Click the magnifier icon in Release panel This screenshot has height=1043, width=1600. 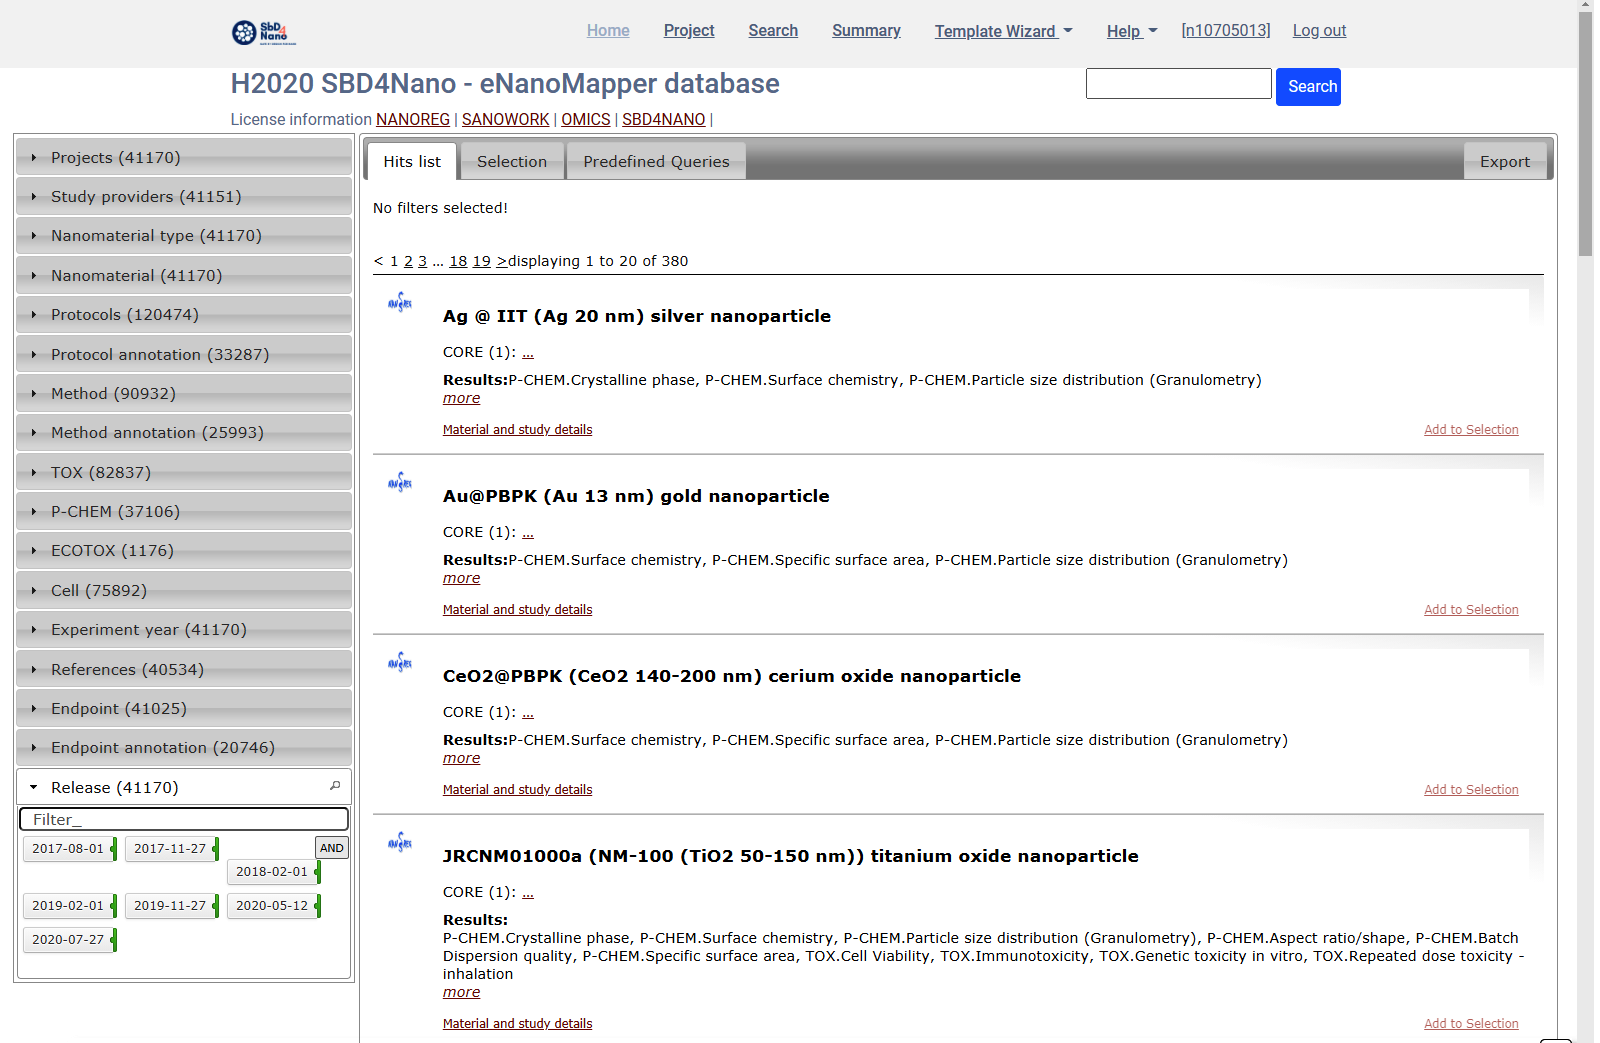[335, 786]
